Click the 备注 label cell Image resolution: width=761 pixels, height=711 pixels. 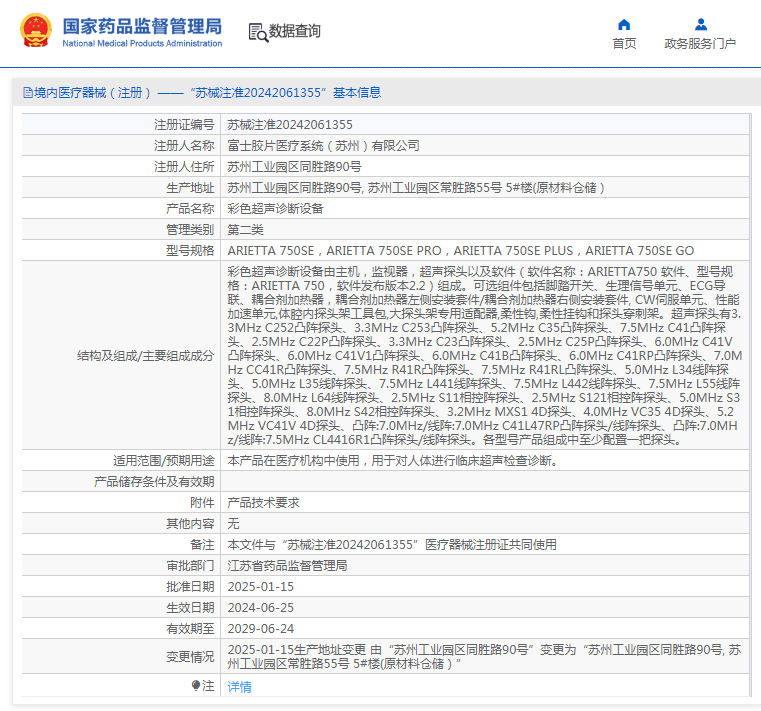[121, 545]
